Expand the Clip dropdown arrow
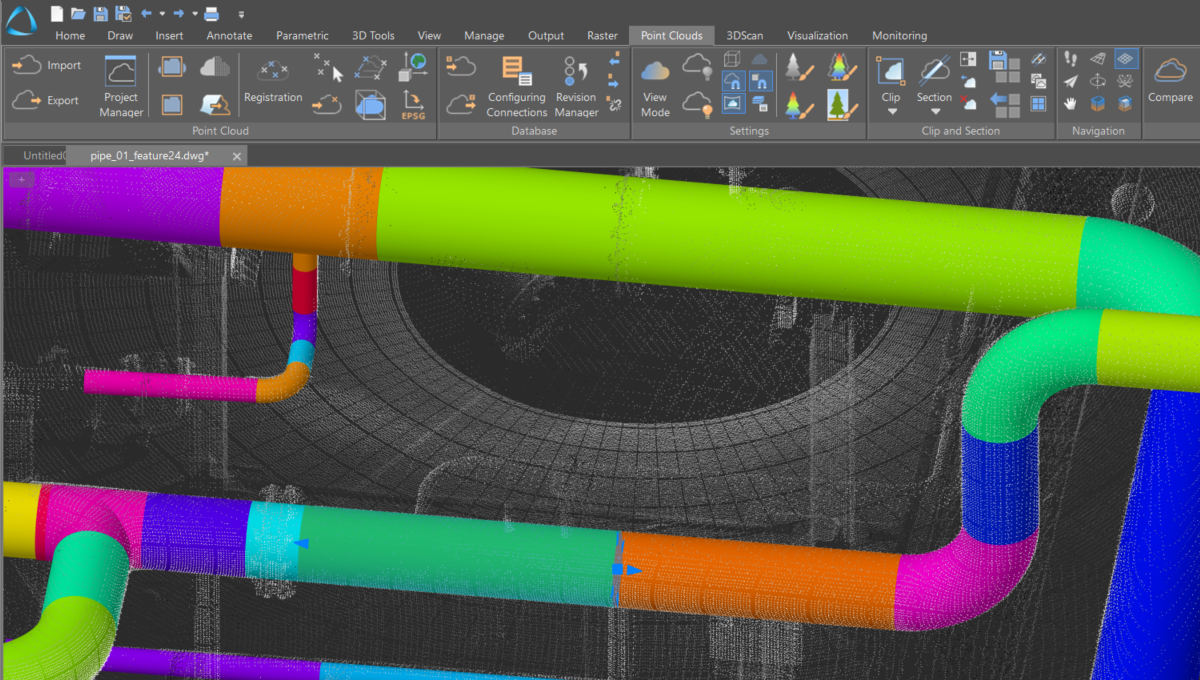The height and width of the screenshot is (680, 1200). click(x=892, y=111)
